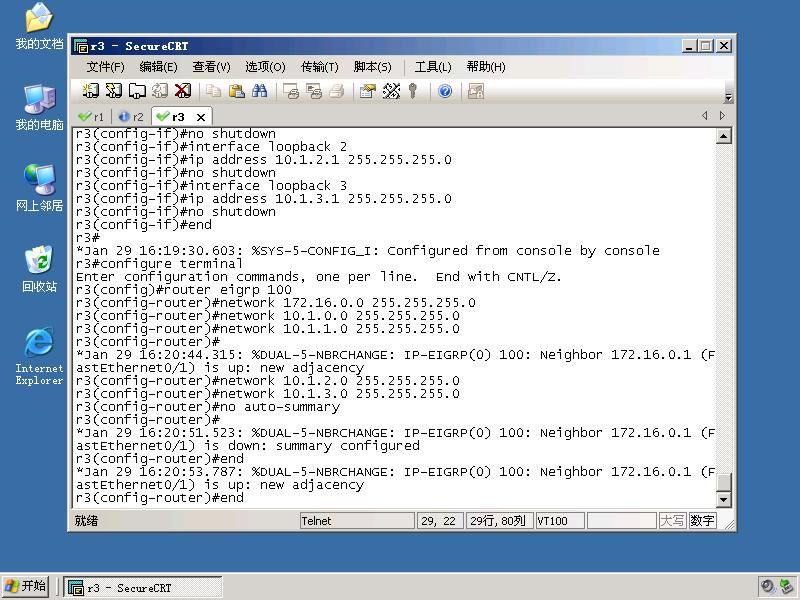The height and width of the screenshot is (600, 800).
Task: Click the 'network 172.16.0.0 255.255.255.0' line
Action: point(276,303)
